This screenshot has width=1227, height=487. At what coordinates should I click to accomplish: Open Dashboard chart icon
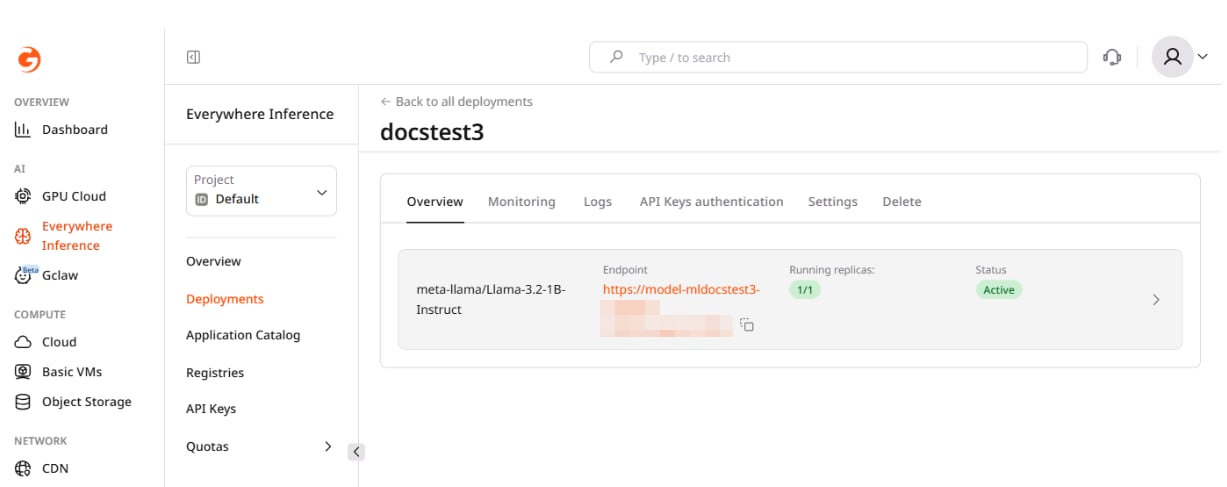(23, 130)
